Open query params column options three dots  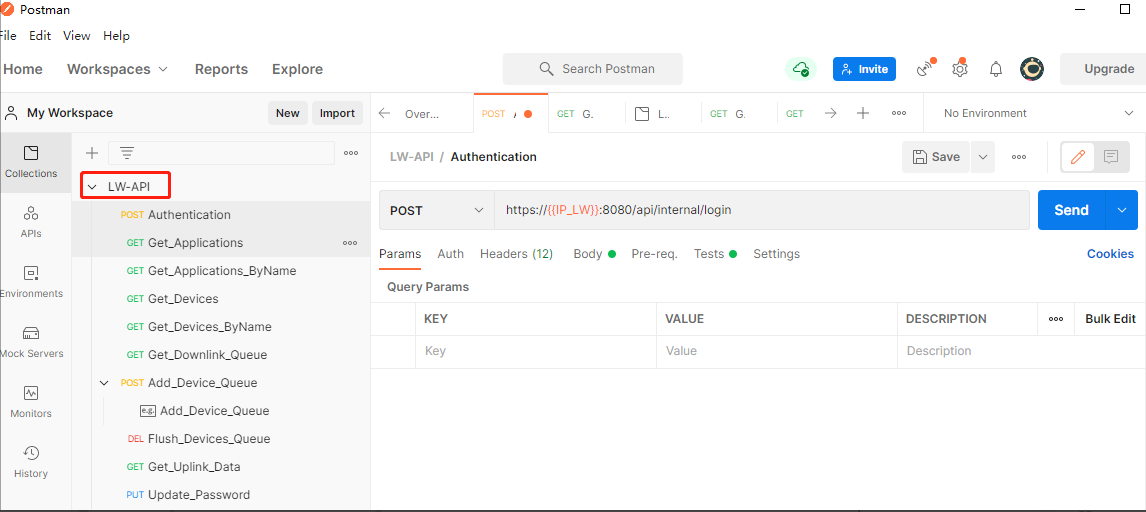click(1056, 319)
